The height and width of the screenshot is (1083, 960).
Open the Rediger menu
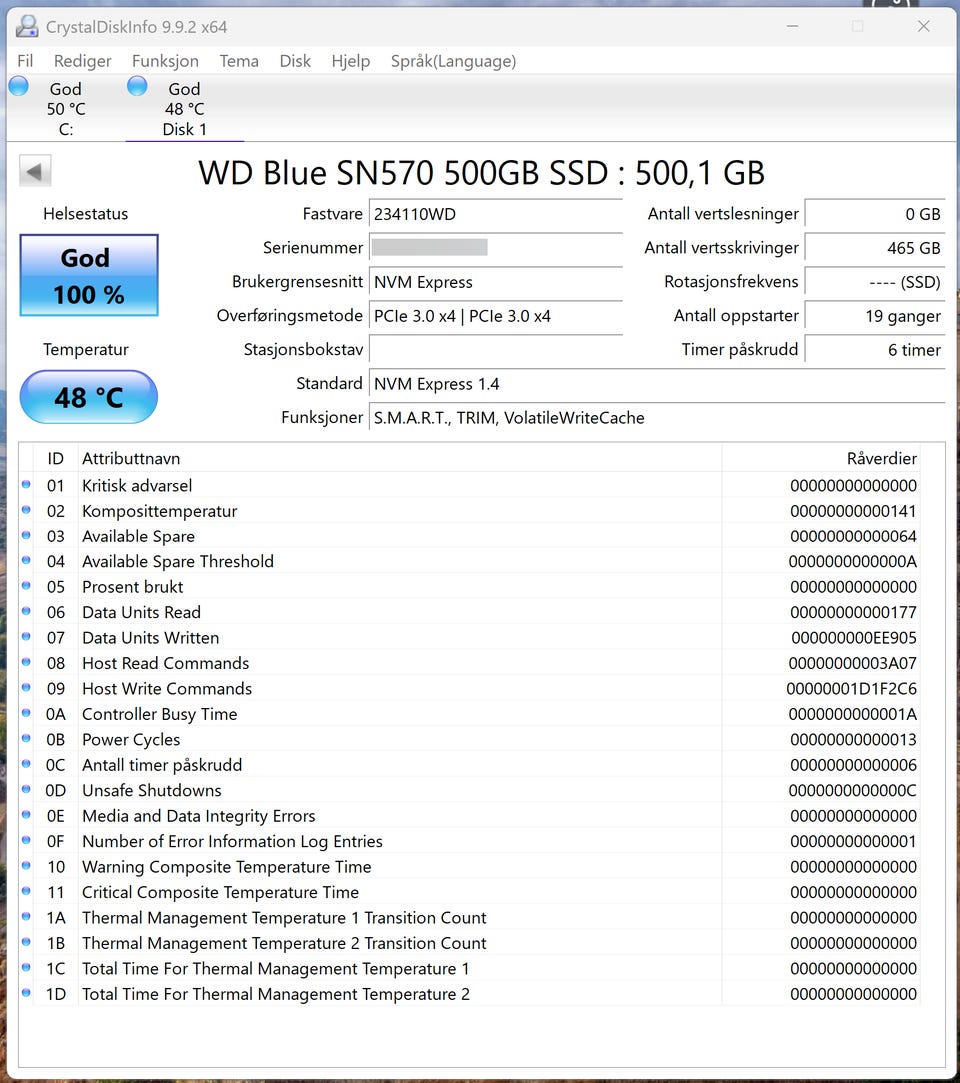tap(82, 61)
